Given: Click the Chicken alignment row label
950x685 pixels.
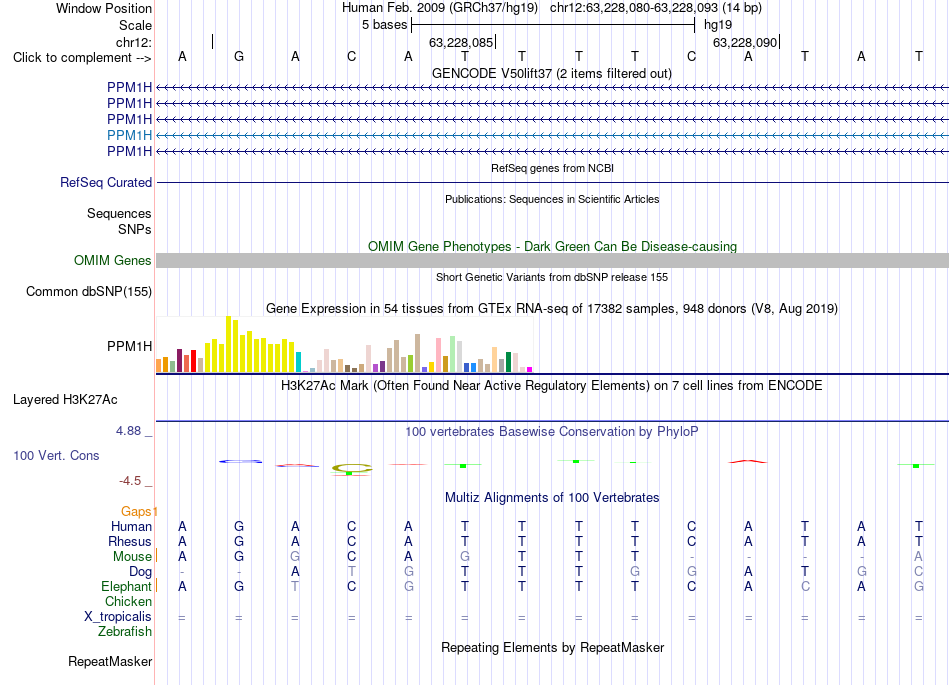Looking at the screenshot, I should click(128, 601).
